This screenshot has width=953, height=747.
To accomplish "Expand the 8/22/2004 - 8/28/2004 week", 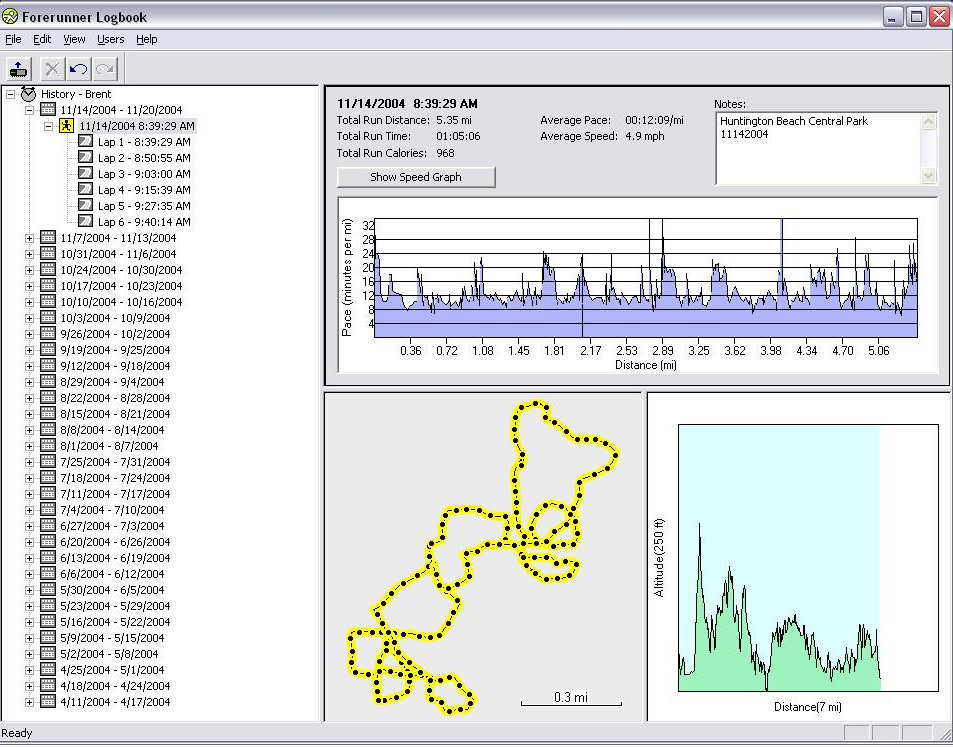I will tap(29, 398).
